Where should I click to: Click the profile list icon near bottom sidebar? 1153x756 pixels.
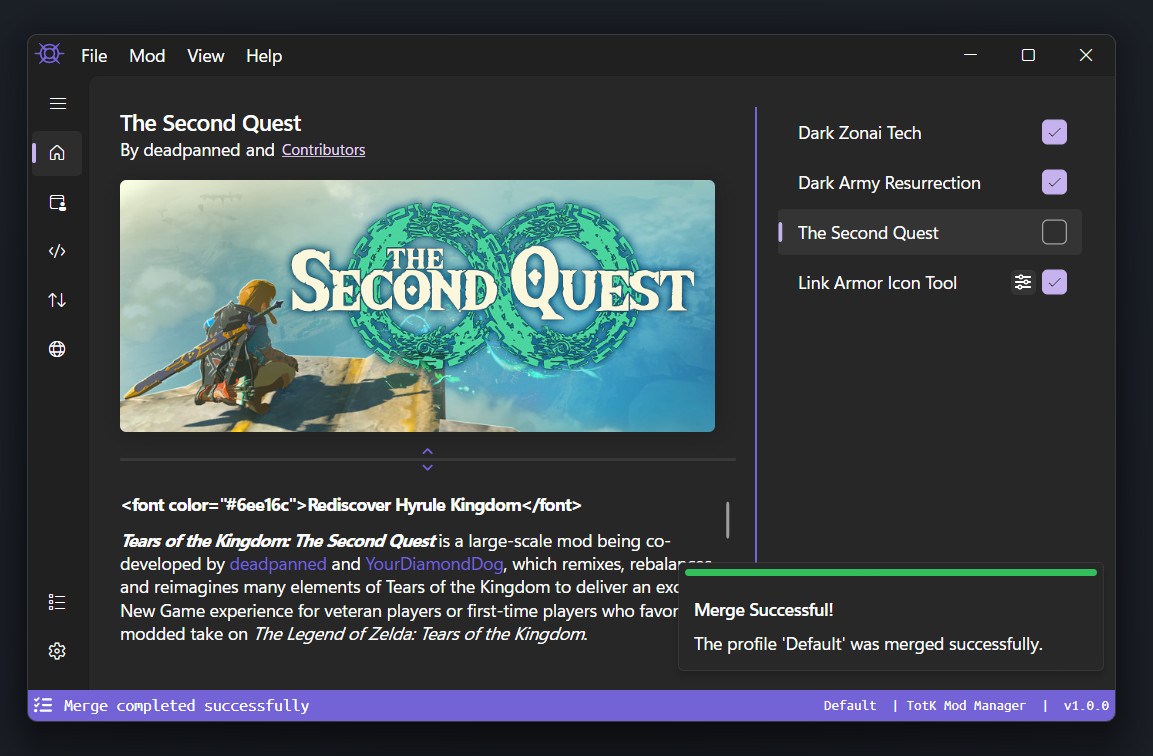point(57,602)
